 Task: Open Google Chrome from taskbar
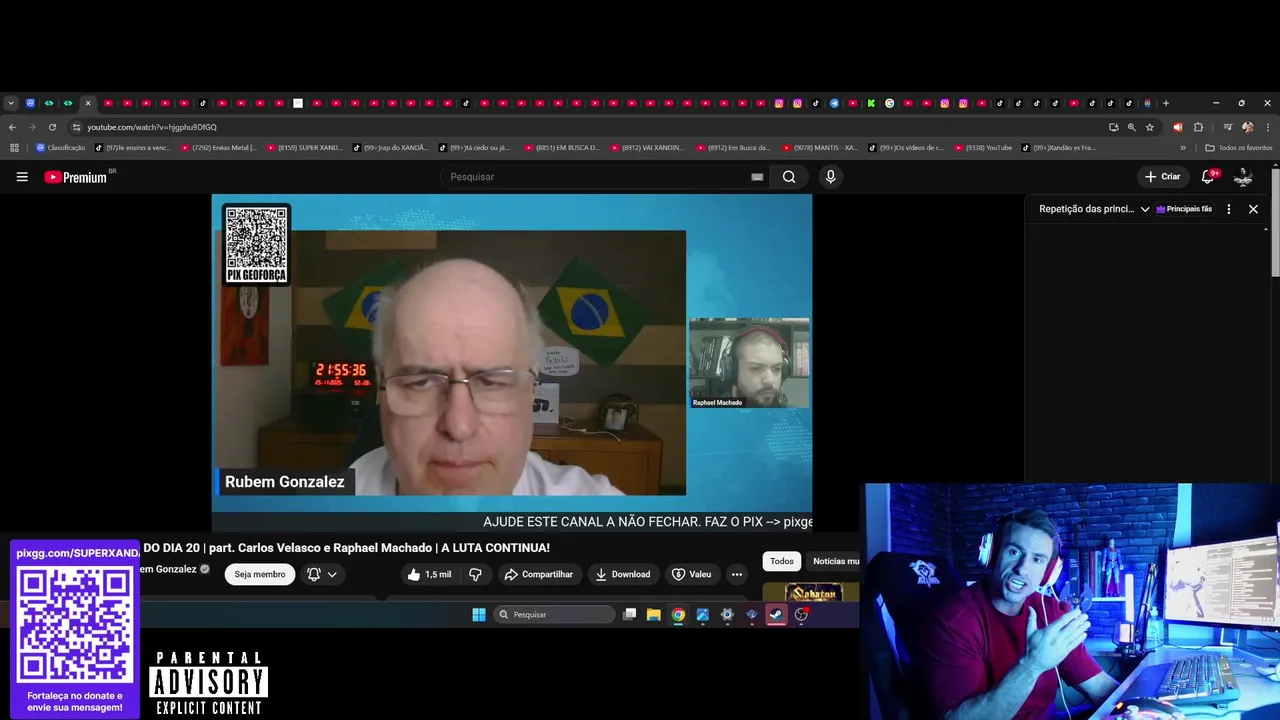pyautogui.click(x=678, y=615)
